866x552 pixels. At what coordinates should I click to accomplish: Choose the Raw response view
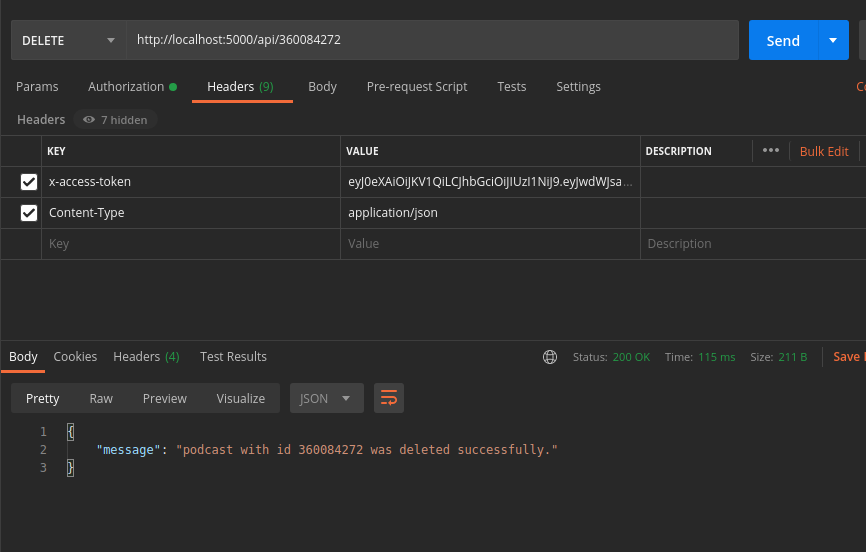pos(101,398)
